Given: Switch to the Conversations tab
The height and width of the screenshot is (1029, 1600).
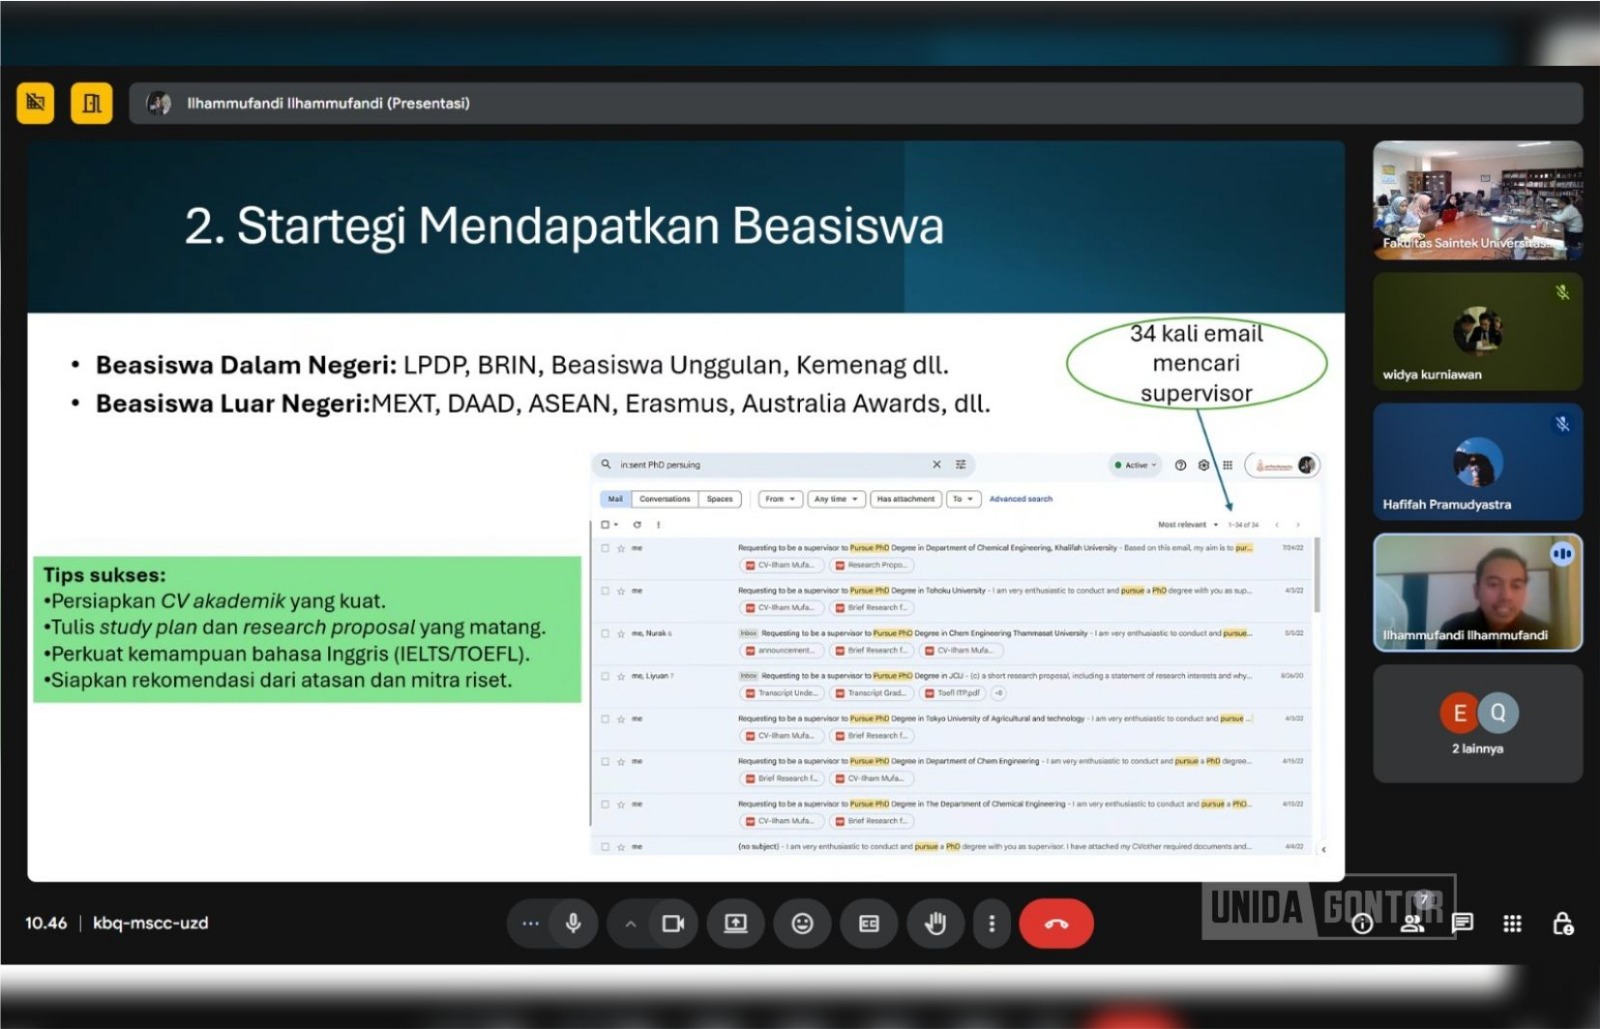Looking at the screenshot, I should tap(665, 498).
